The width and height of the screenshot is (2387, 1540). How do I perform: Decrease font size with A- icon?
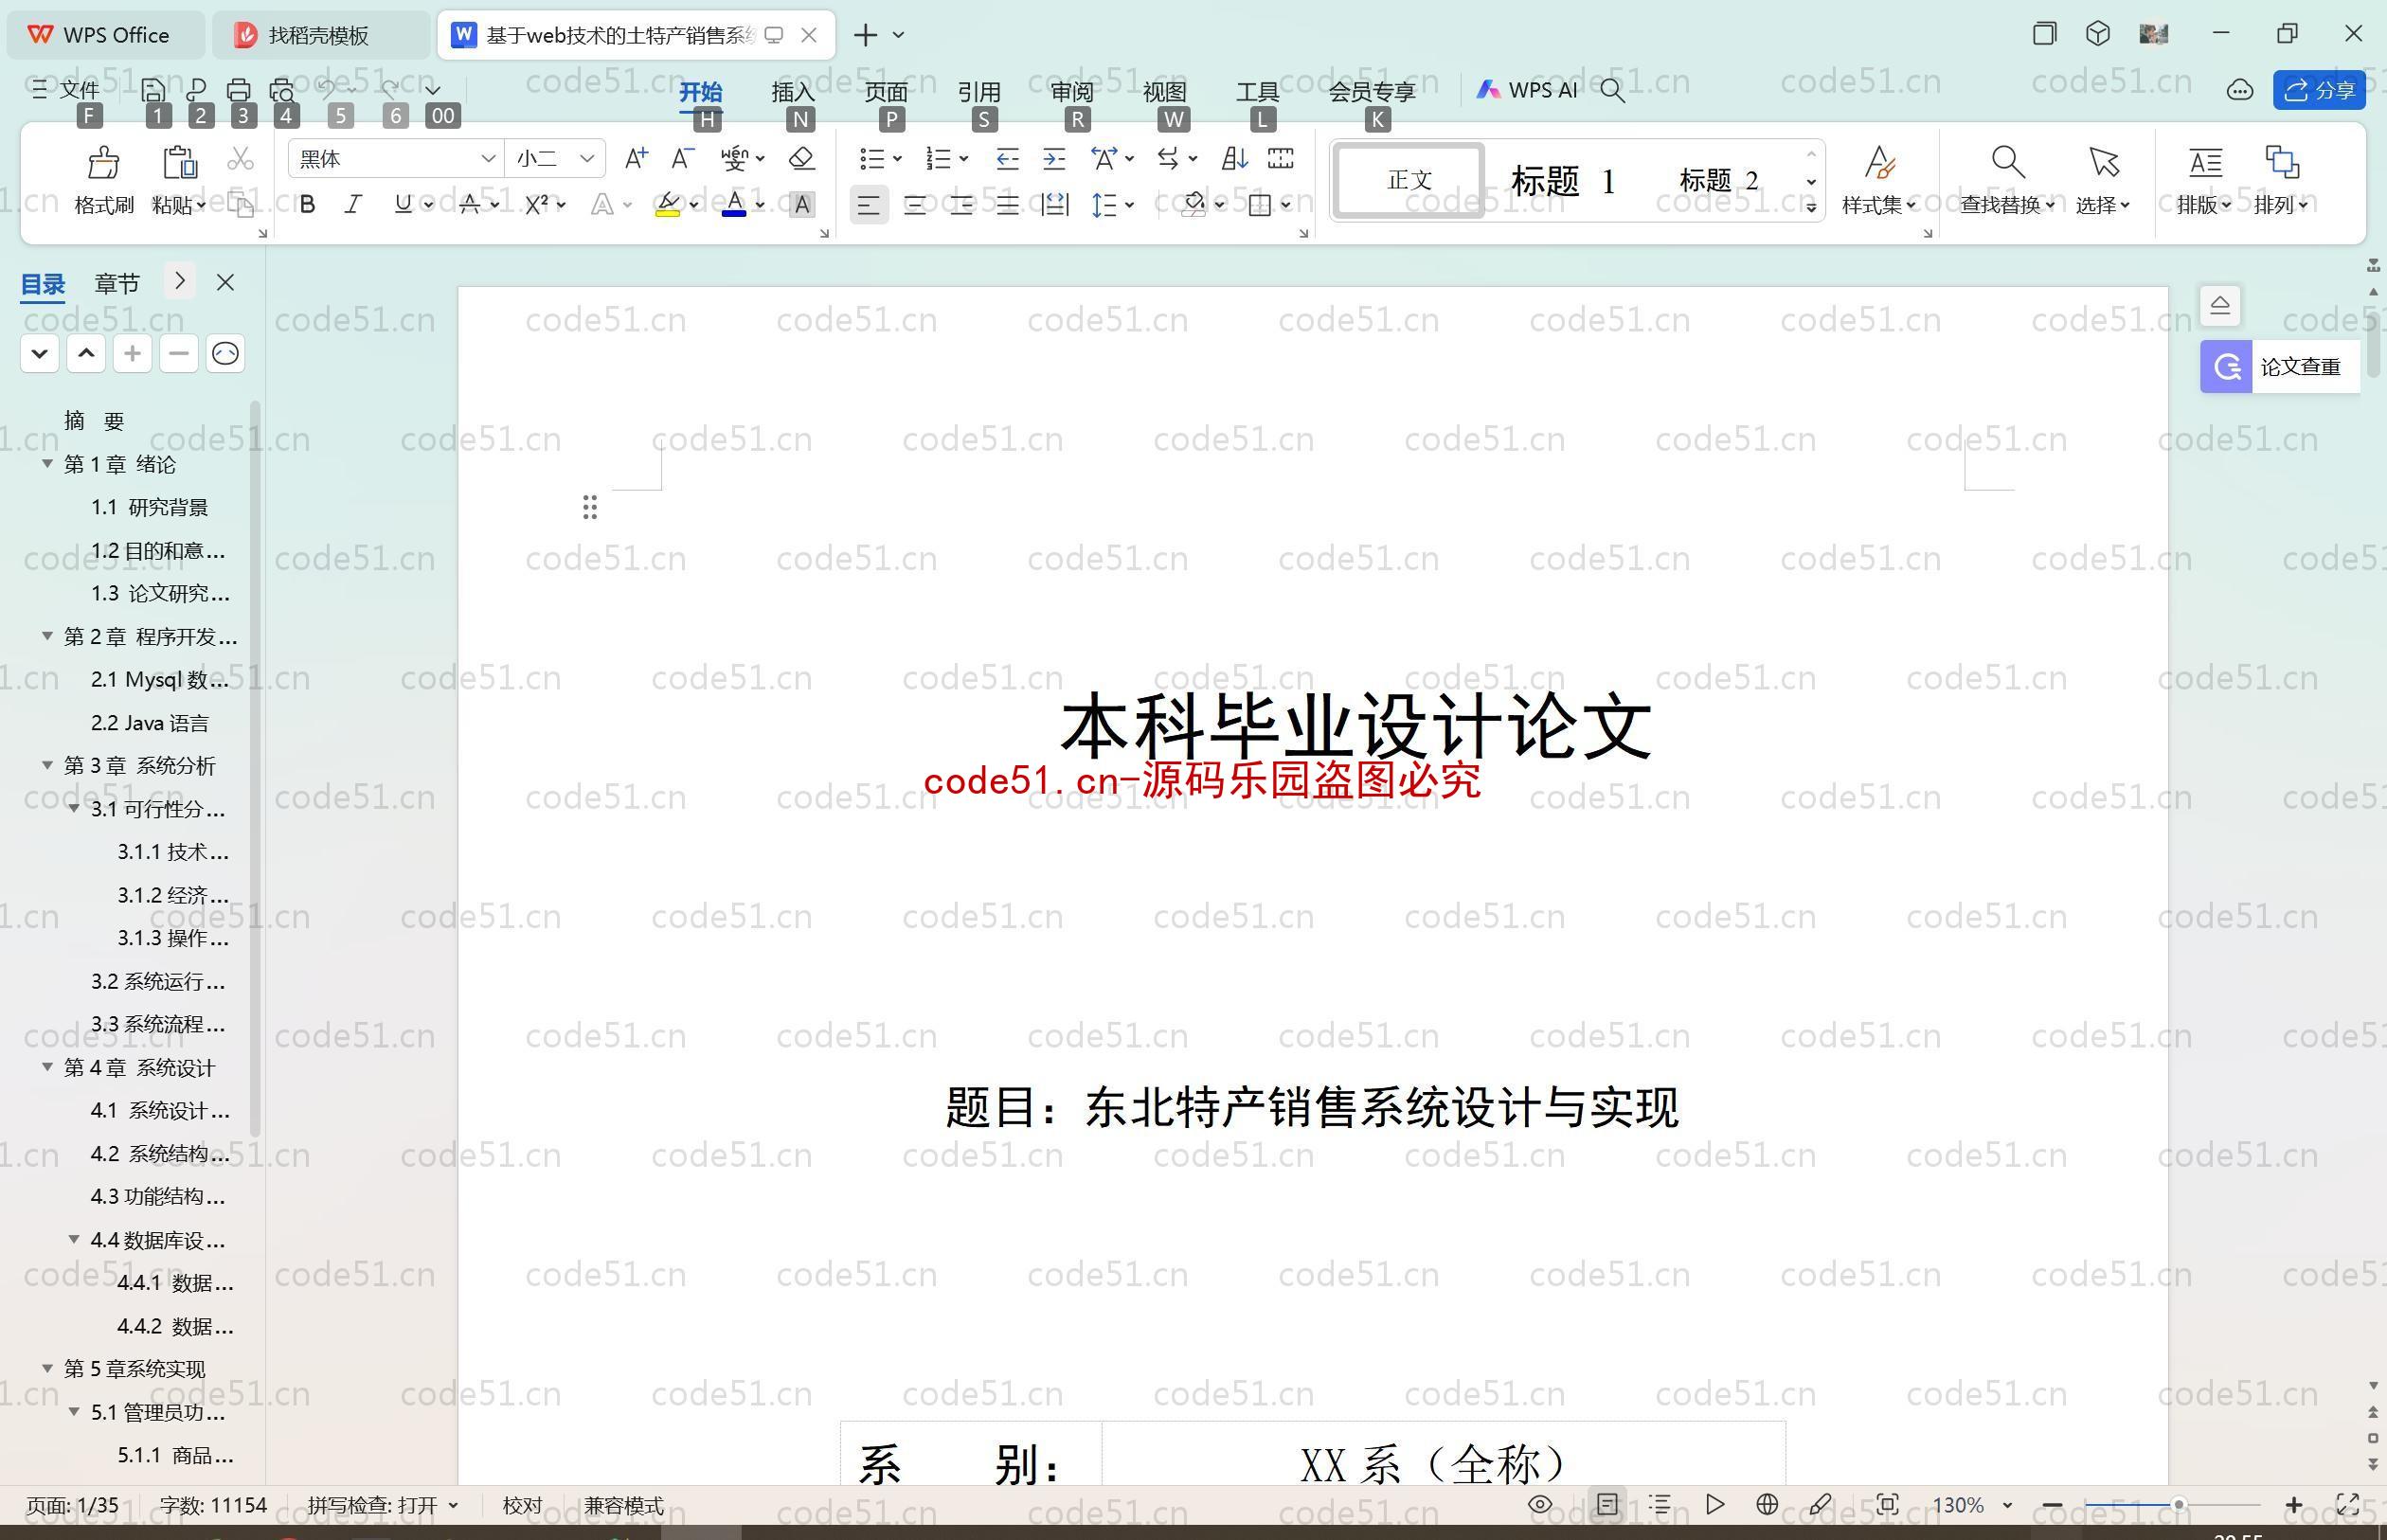[682, 158]
